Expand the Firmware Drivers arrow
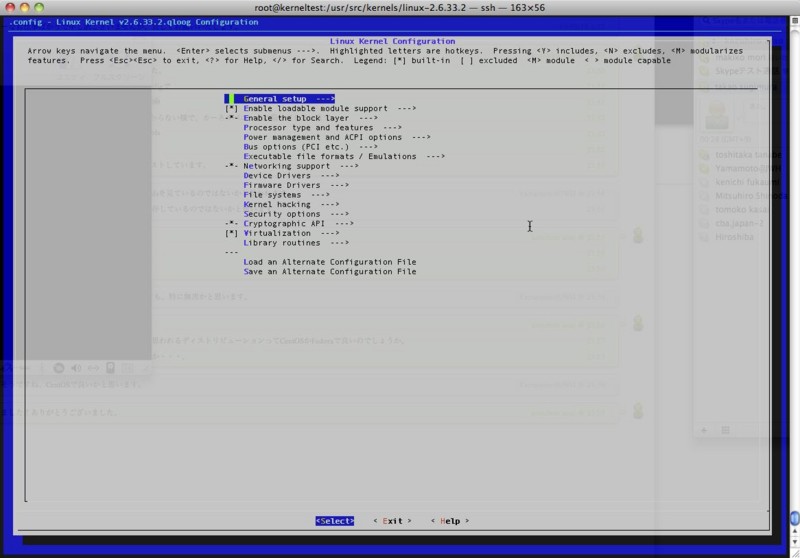The height and width of the screenshot is (558, 800). 339,185
